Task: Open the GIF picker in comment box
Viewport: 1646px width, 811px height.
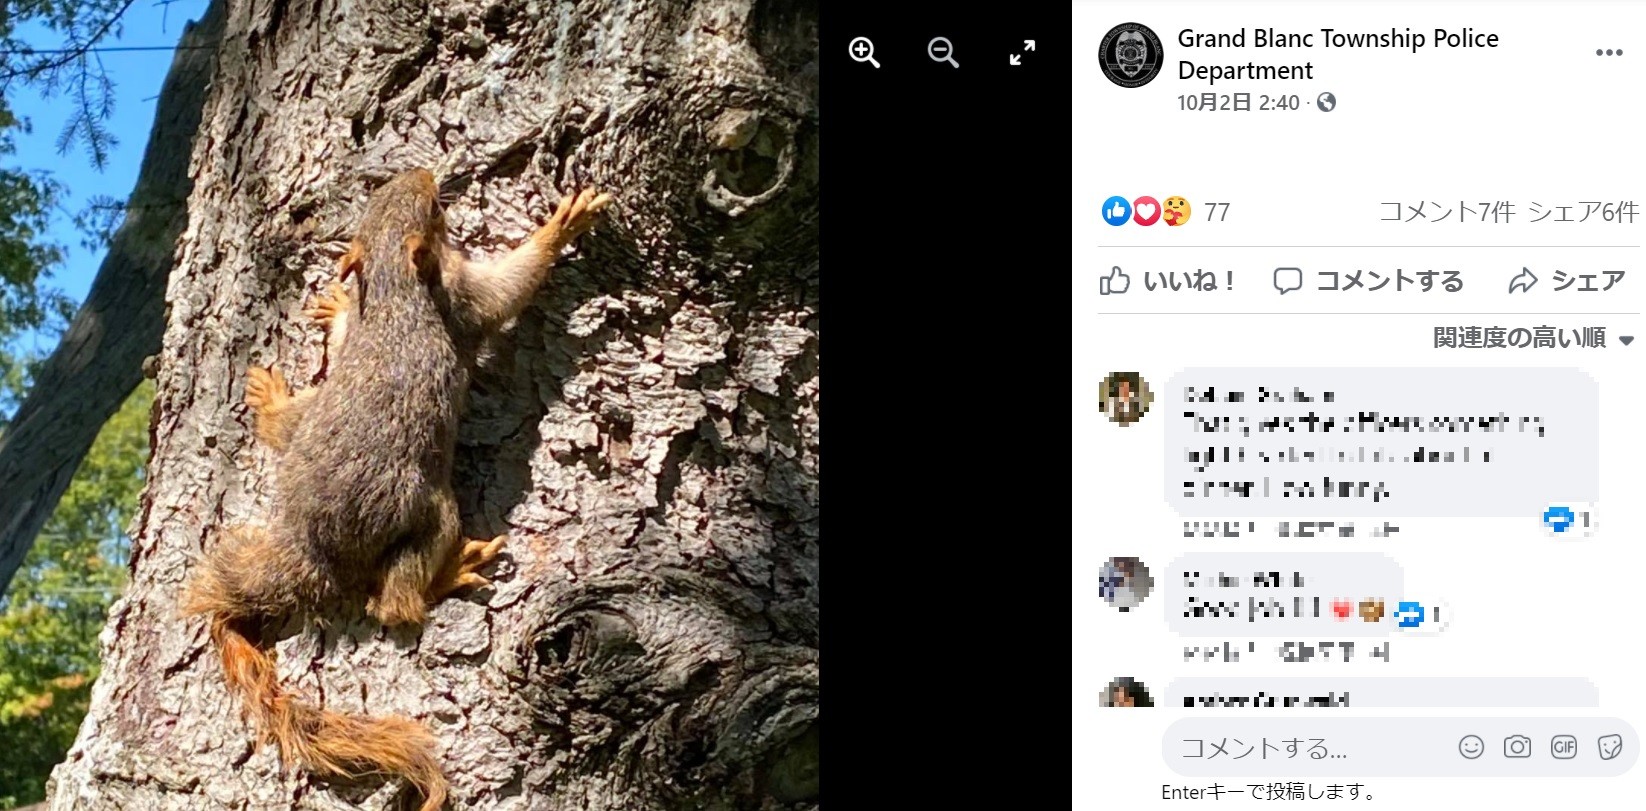Action: point(1563,747)
